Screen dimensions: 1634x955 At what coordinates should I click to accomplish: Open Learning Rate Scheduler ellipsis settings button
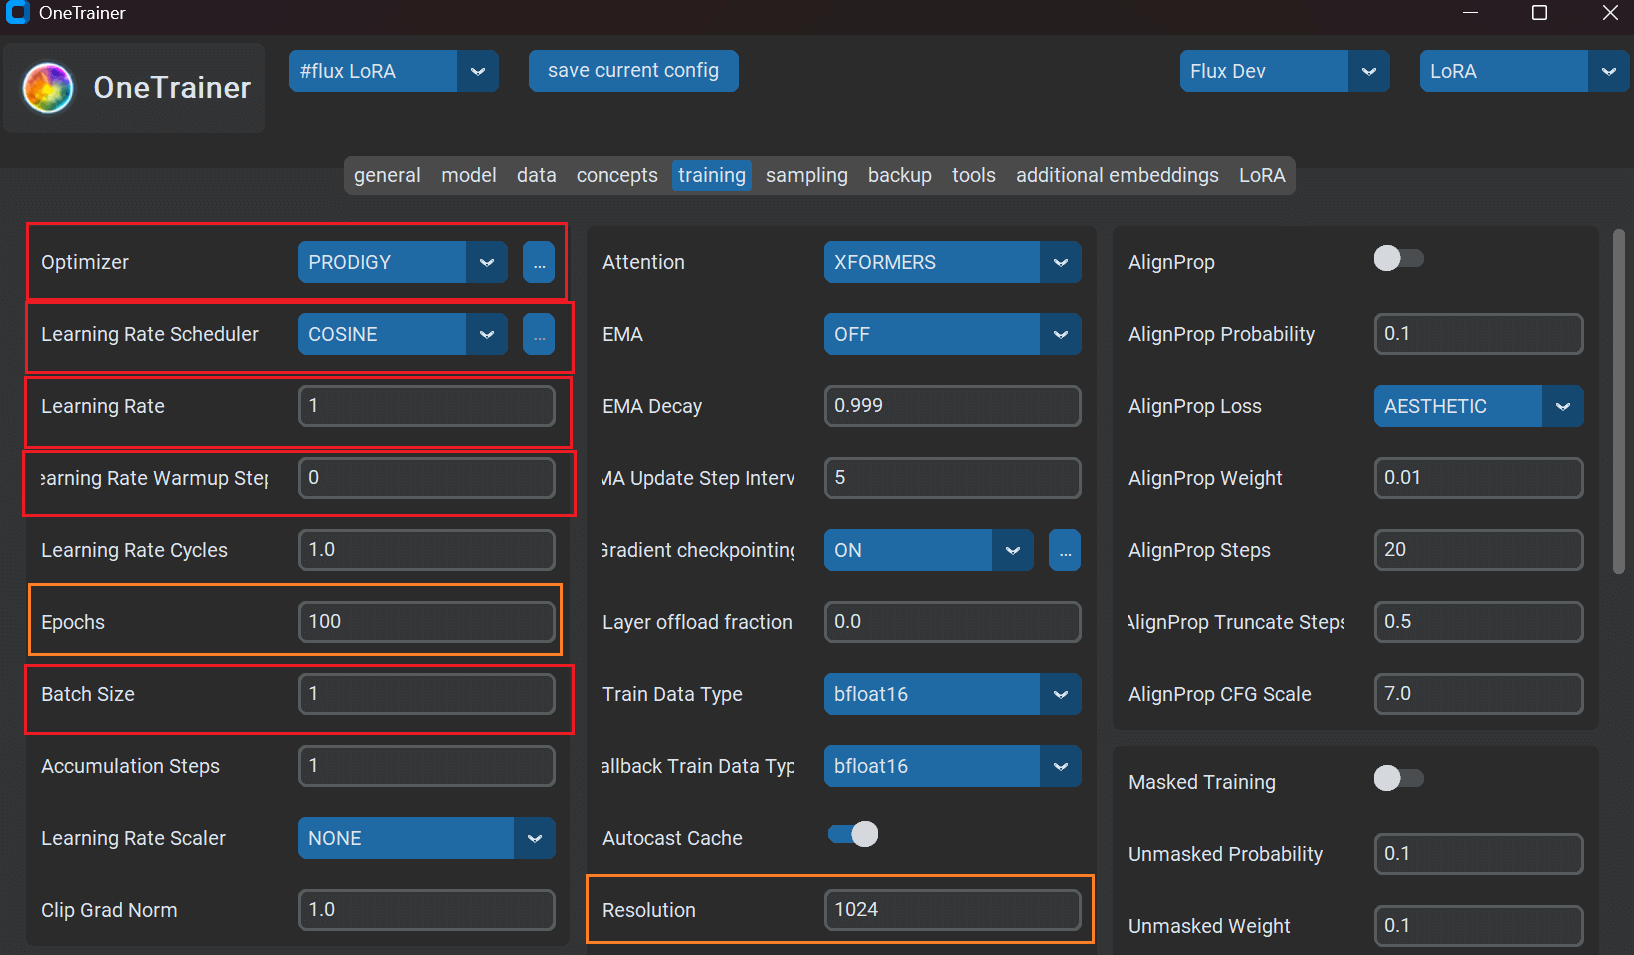(x=539, y=334)
